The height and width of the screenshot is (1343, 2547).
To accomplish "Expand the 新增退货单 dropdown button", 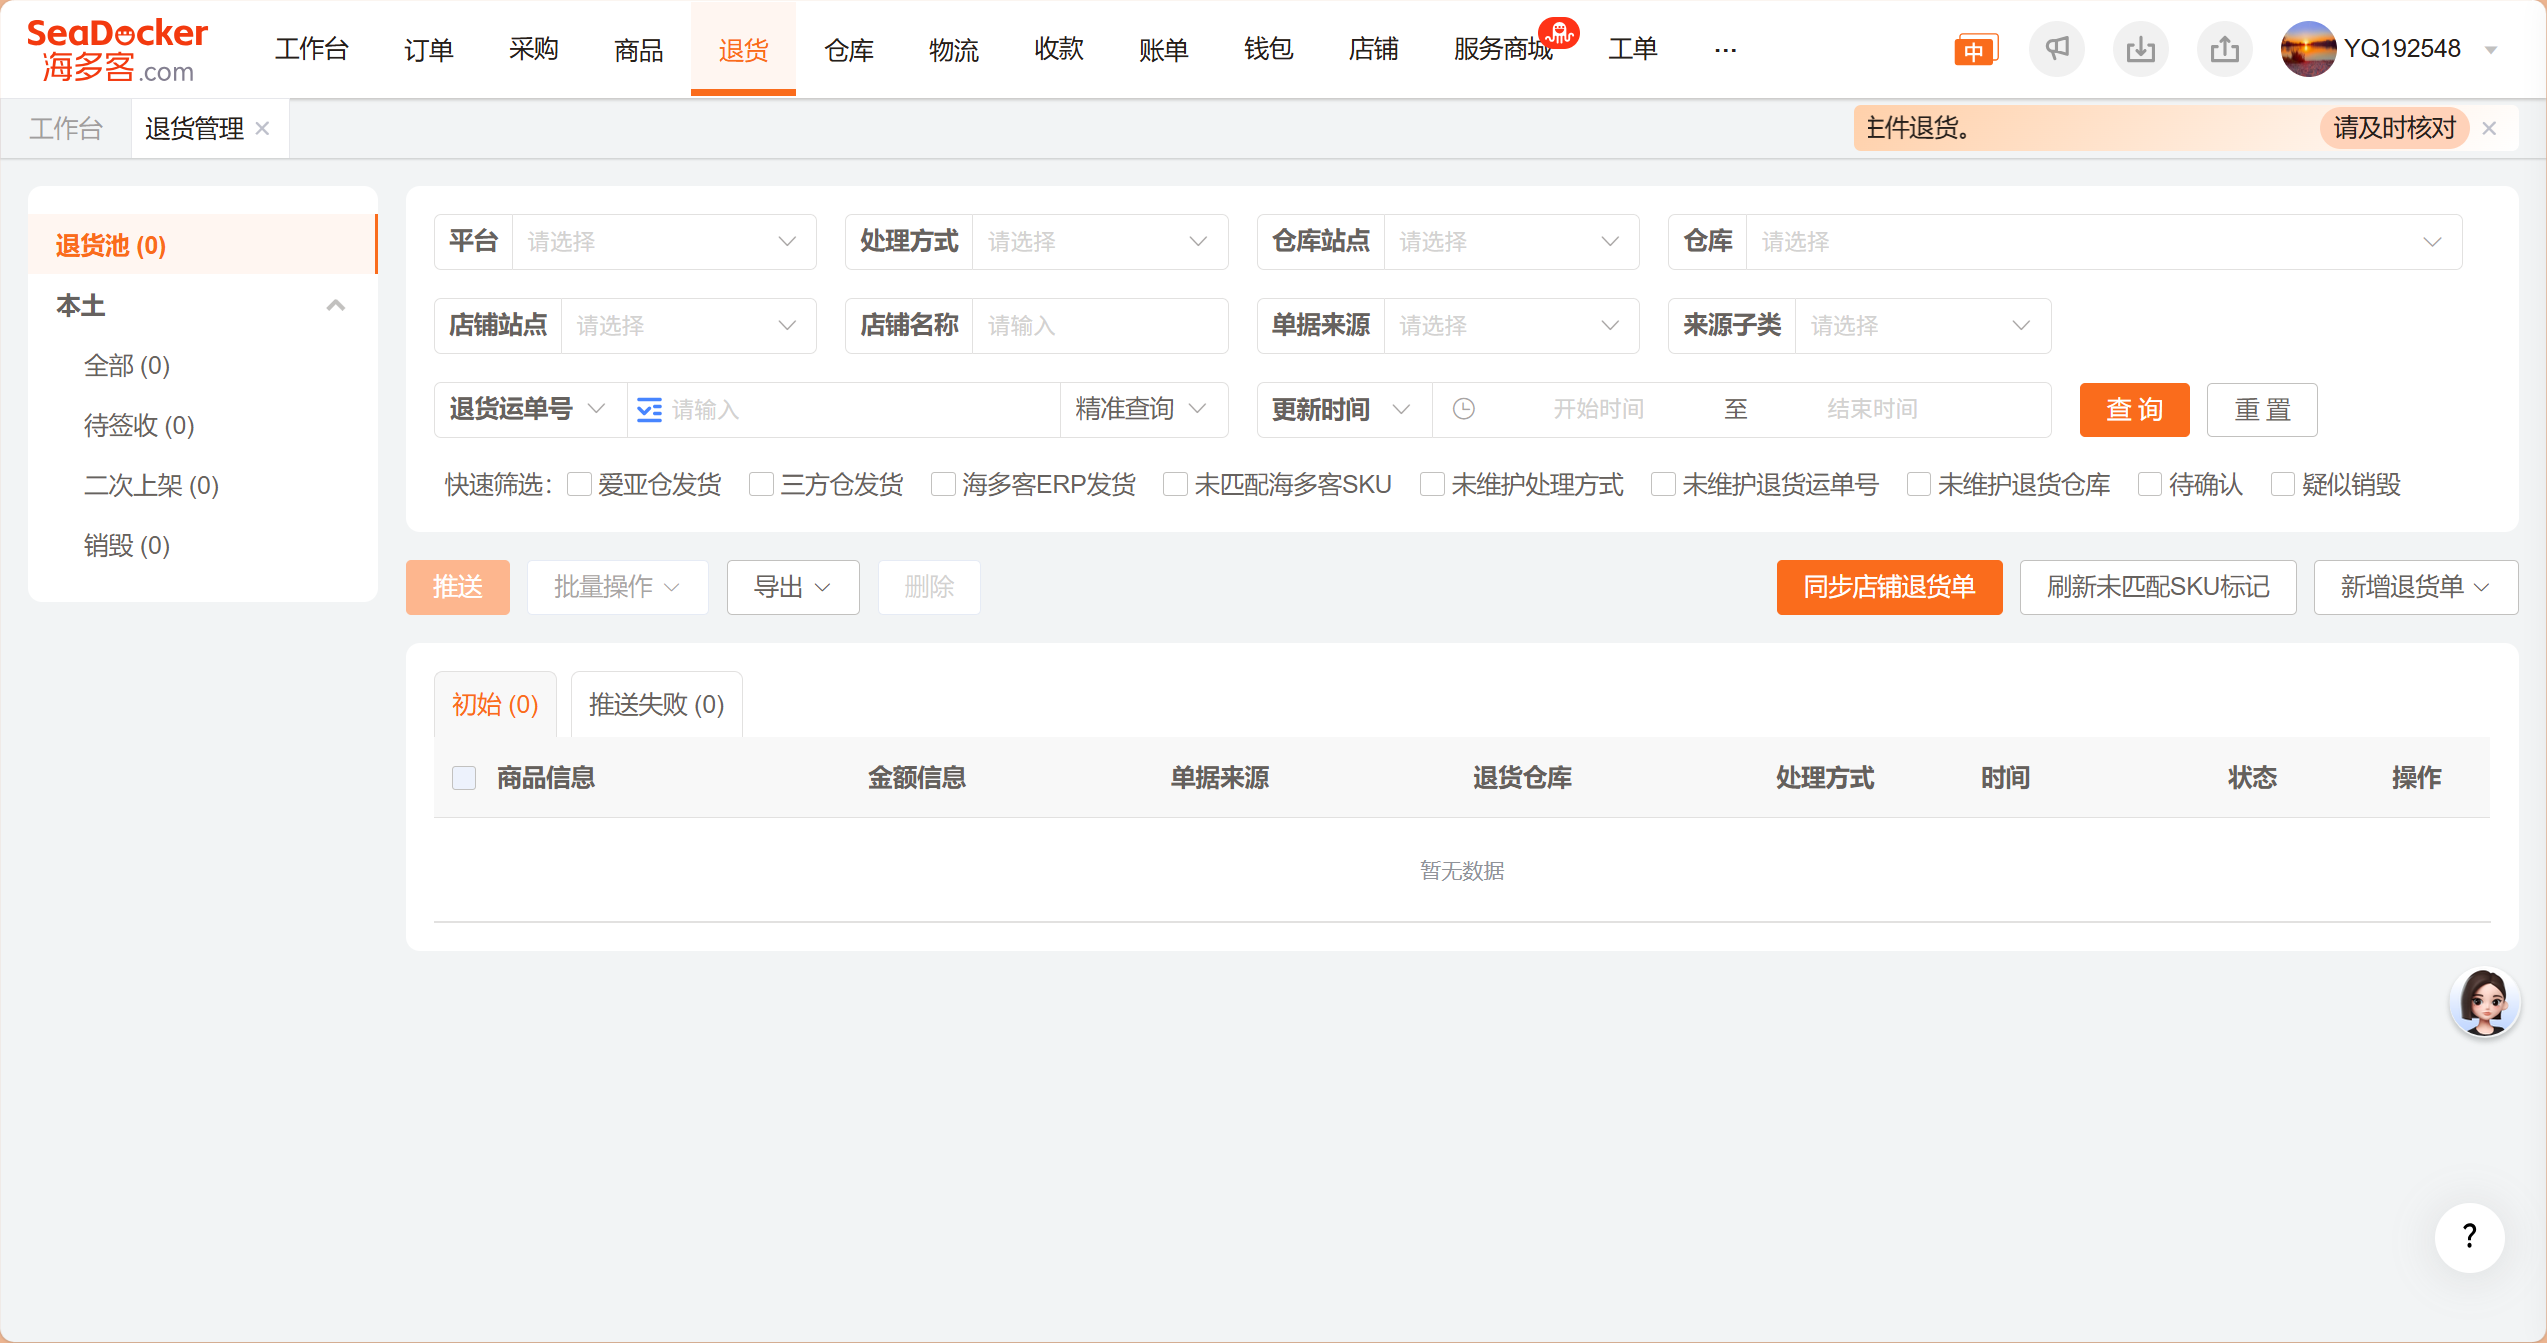I will point(2414,587).
